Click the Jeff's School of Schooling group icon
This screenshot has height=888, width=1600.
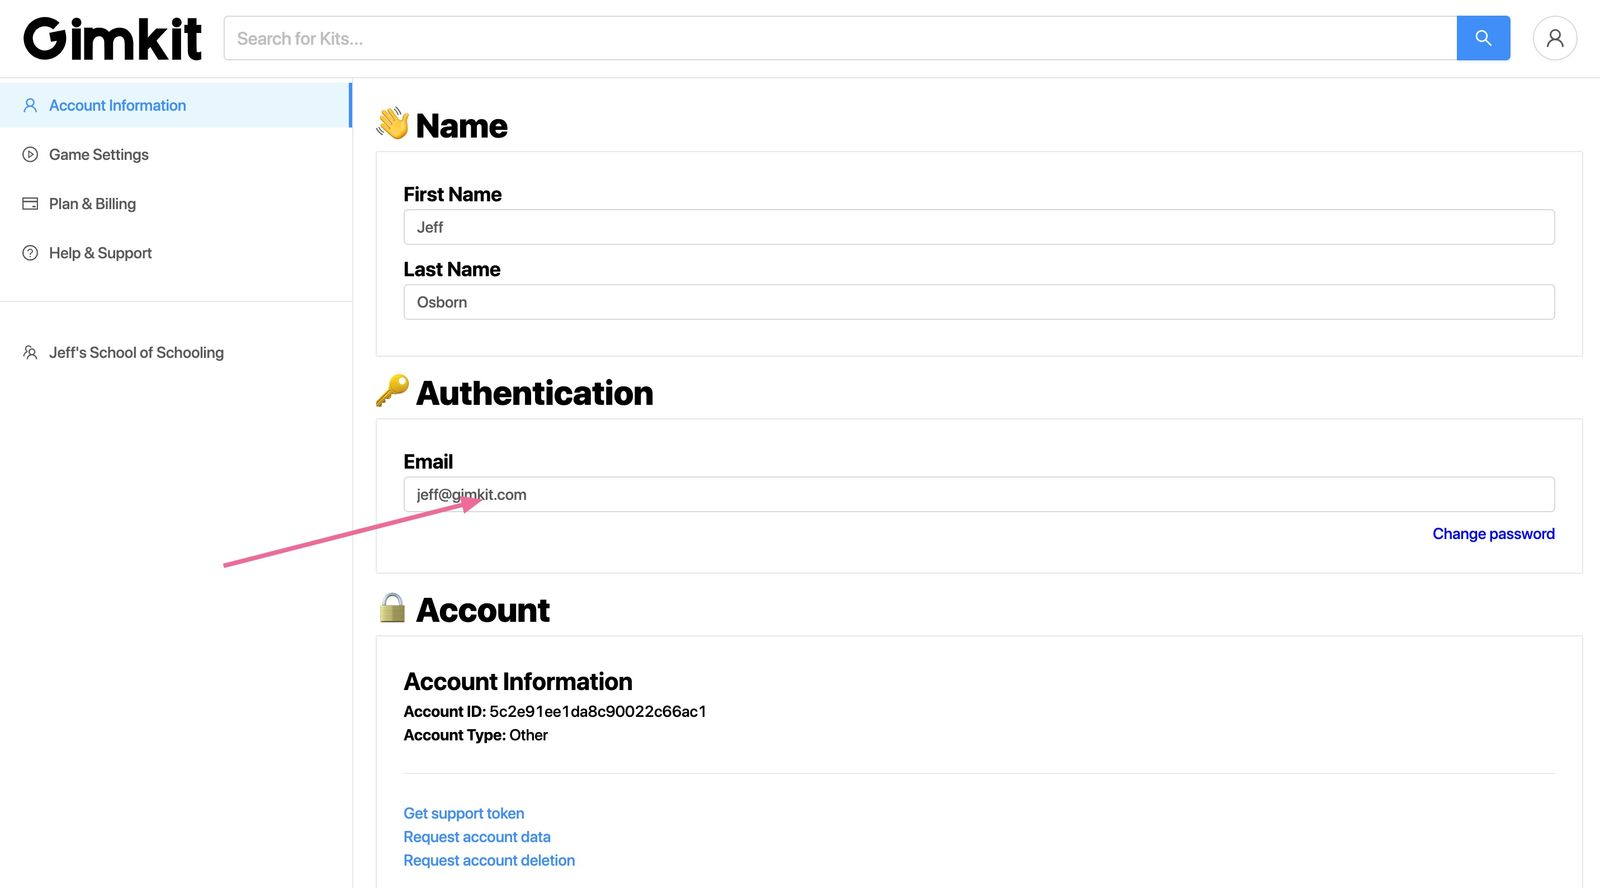coord(30,352)
